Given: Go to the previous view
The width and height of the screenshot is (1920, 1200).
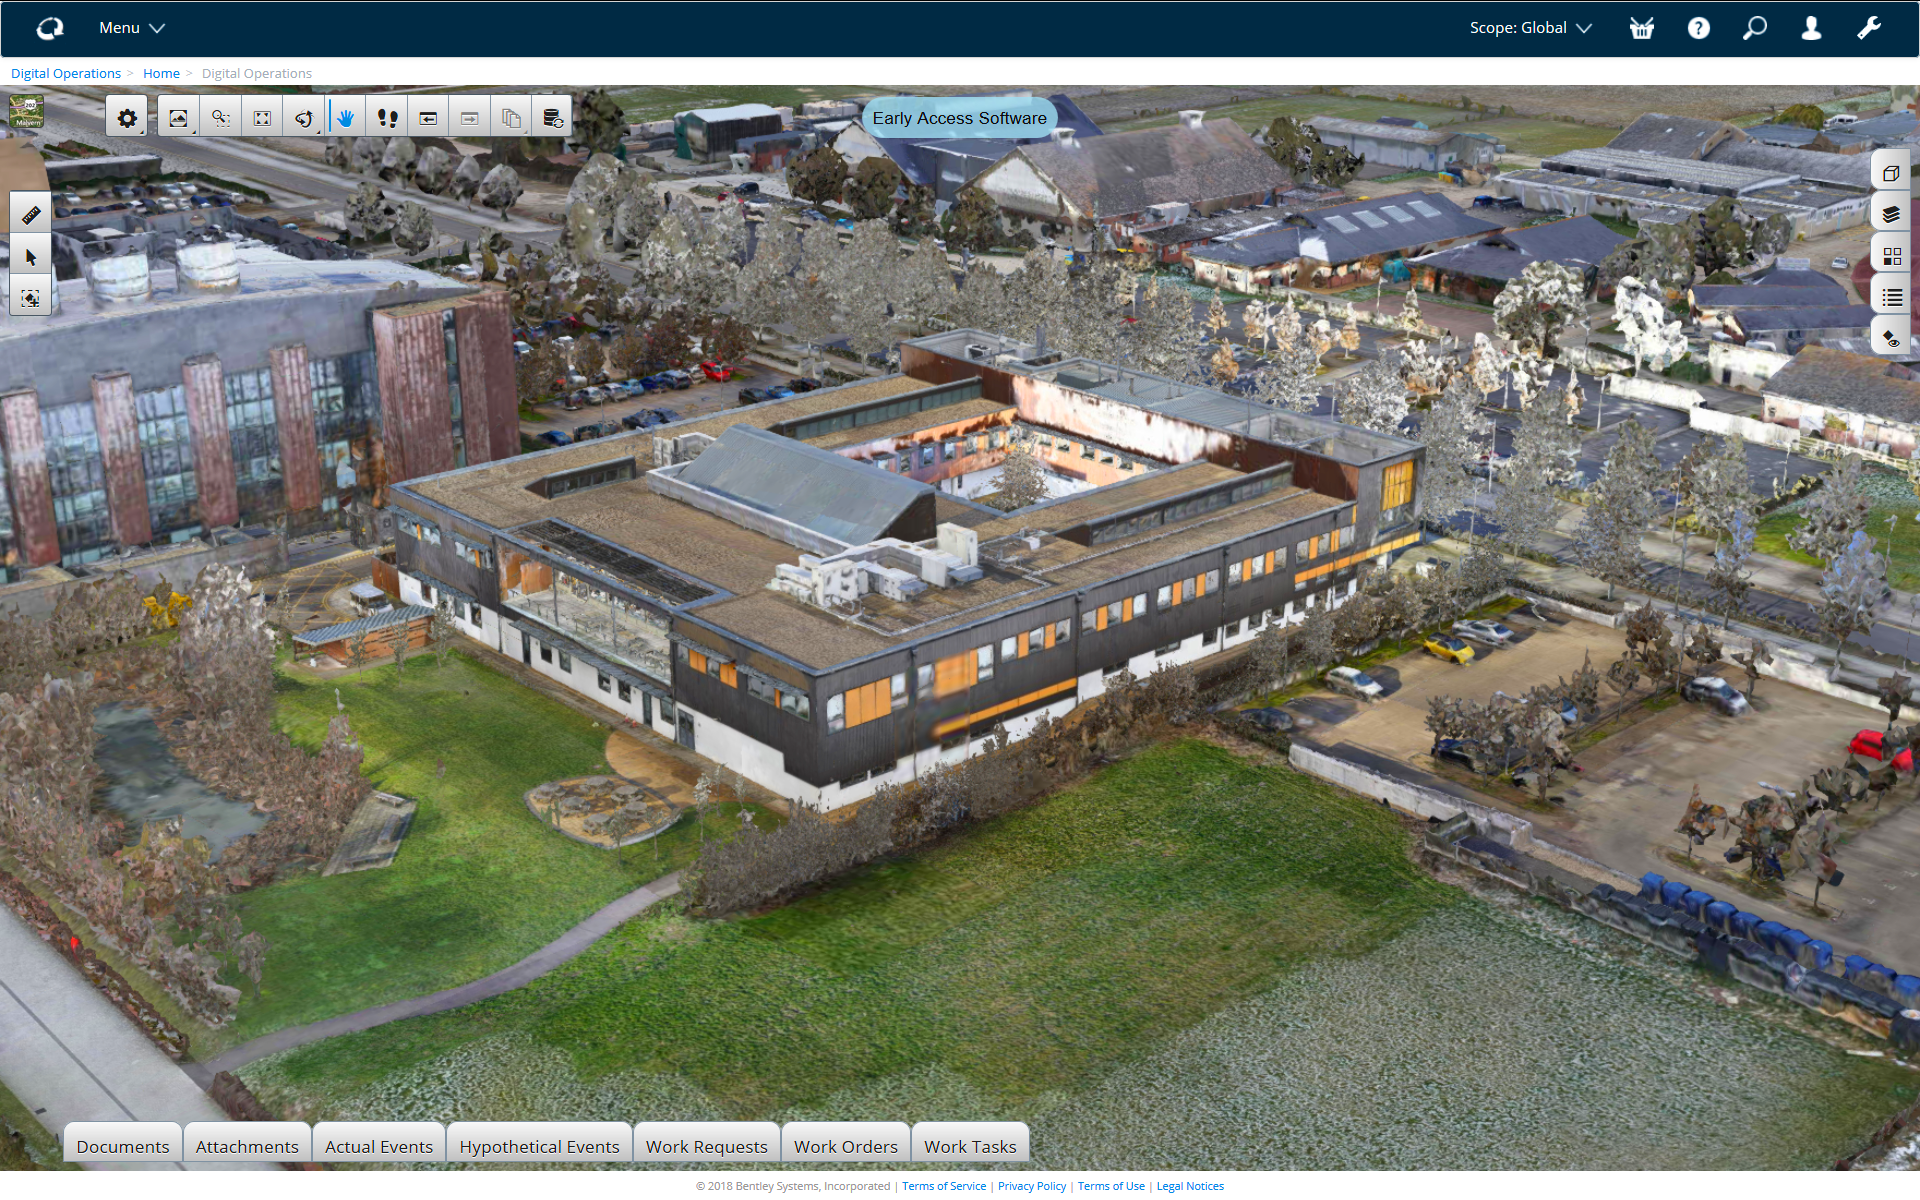Looking at the screenshot, I should click(428, 118).
